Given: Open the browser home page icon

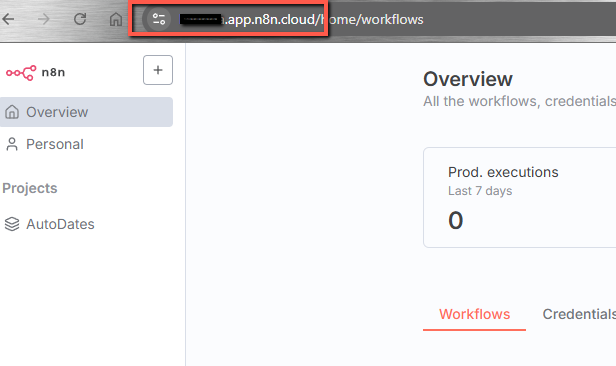Looking at the screenshot, I should coord(116,19).
